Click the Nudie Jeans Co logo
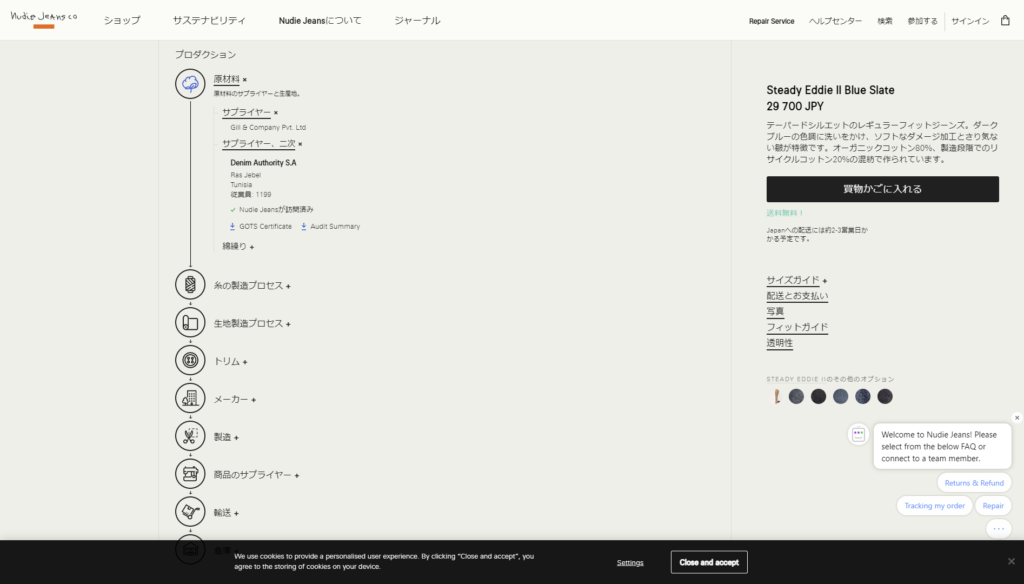Screen dimensions: 1024x584 pyautogui.click(x=44, y=19)
